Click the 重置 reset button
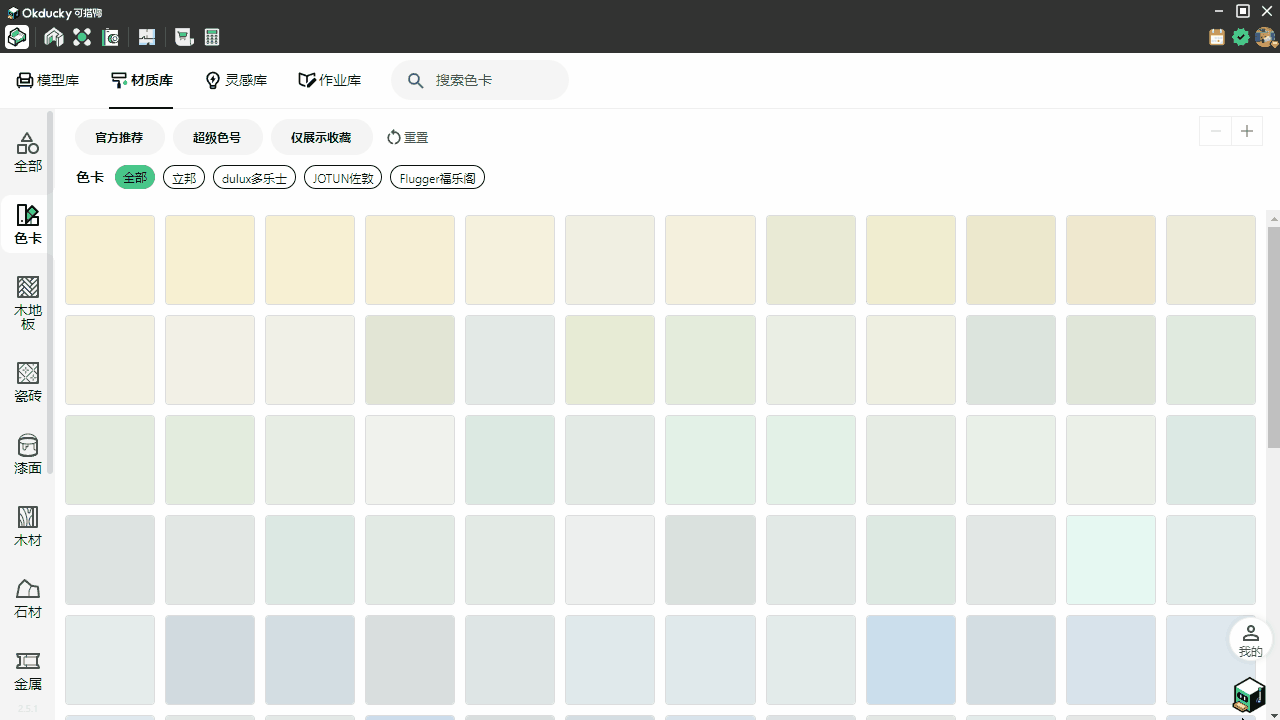1280x720 pixels. [x=407, y=137]
